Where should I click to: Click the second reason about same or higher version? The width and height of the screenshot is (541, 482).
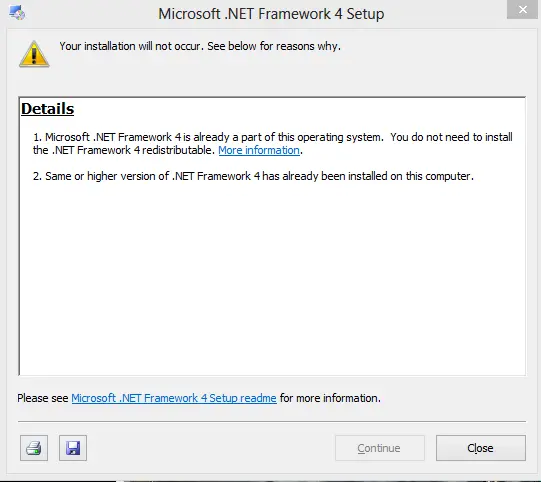[253, 176]
